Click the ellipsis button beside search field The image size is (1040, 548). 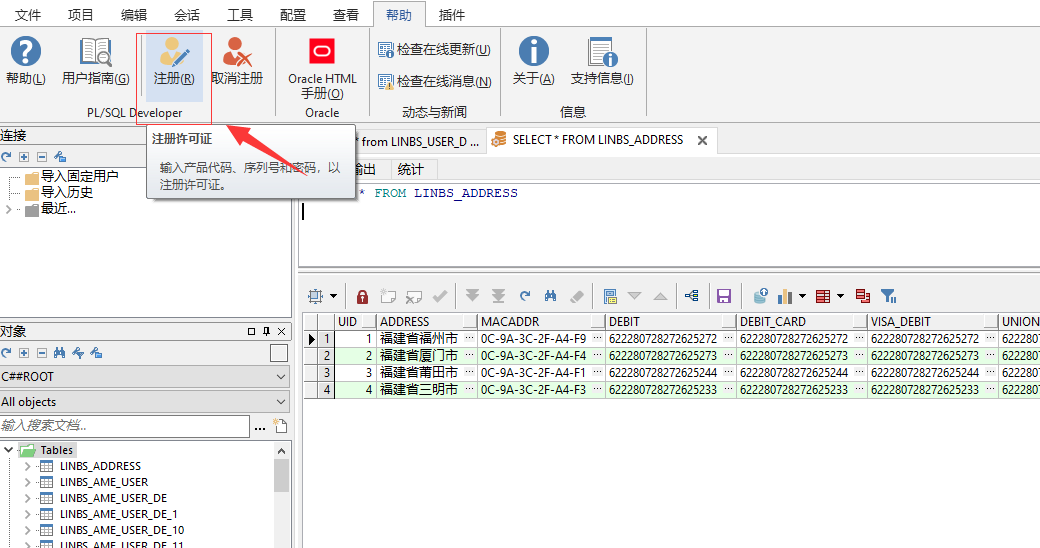pyautogui.click(x=260, y=427)
